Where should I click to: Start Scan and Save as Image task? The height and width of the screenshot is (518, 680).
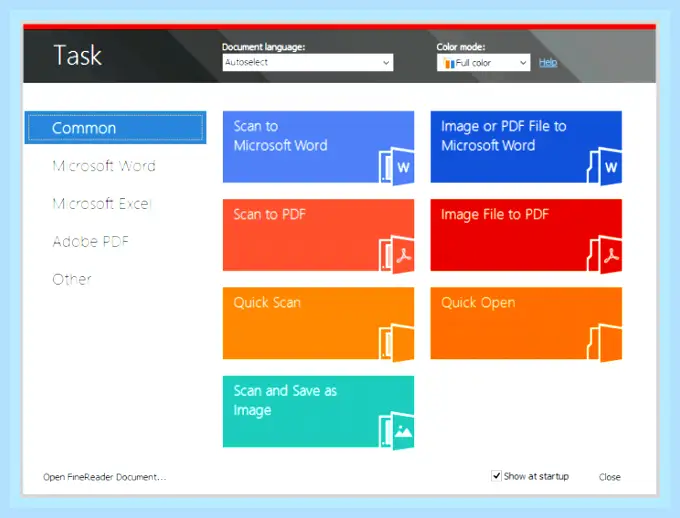318,411
